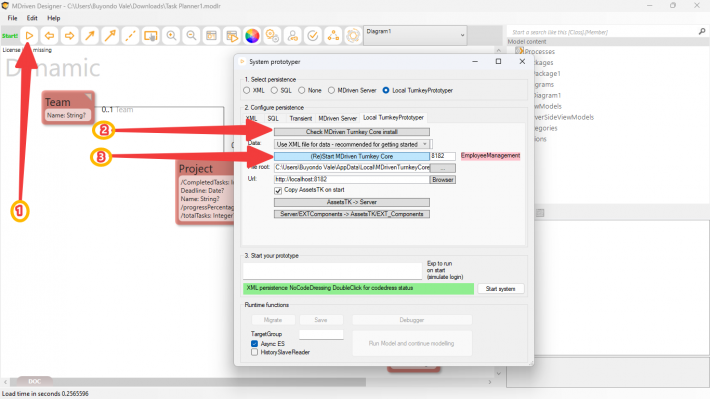Viewport: 710px width, 399px height.
Task: Select the dashed line link tool
Action: click(130, 35)
